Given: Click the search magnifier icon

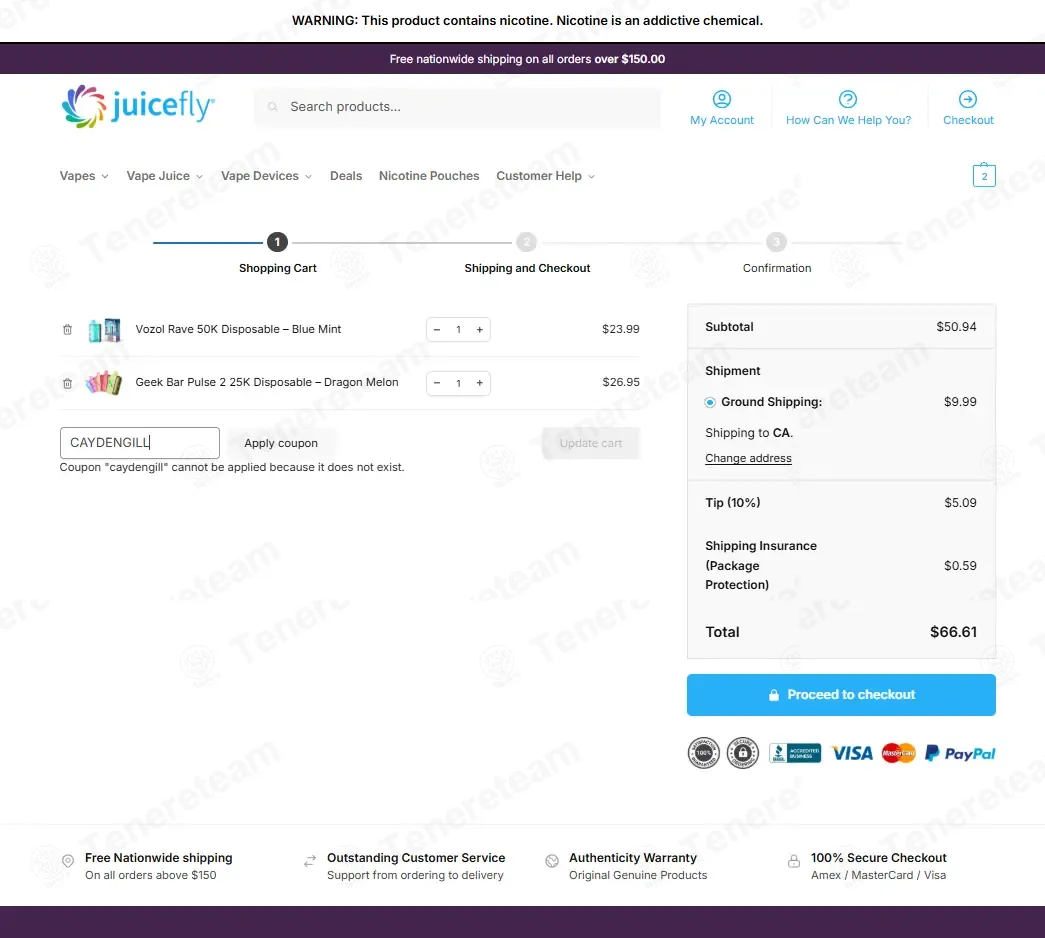Looking at the screenshot, I should [273, 107].
